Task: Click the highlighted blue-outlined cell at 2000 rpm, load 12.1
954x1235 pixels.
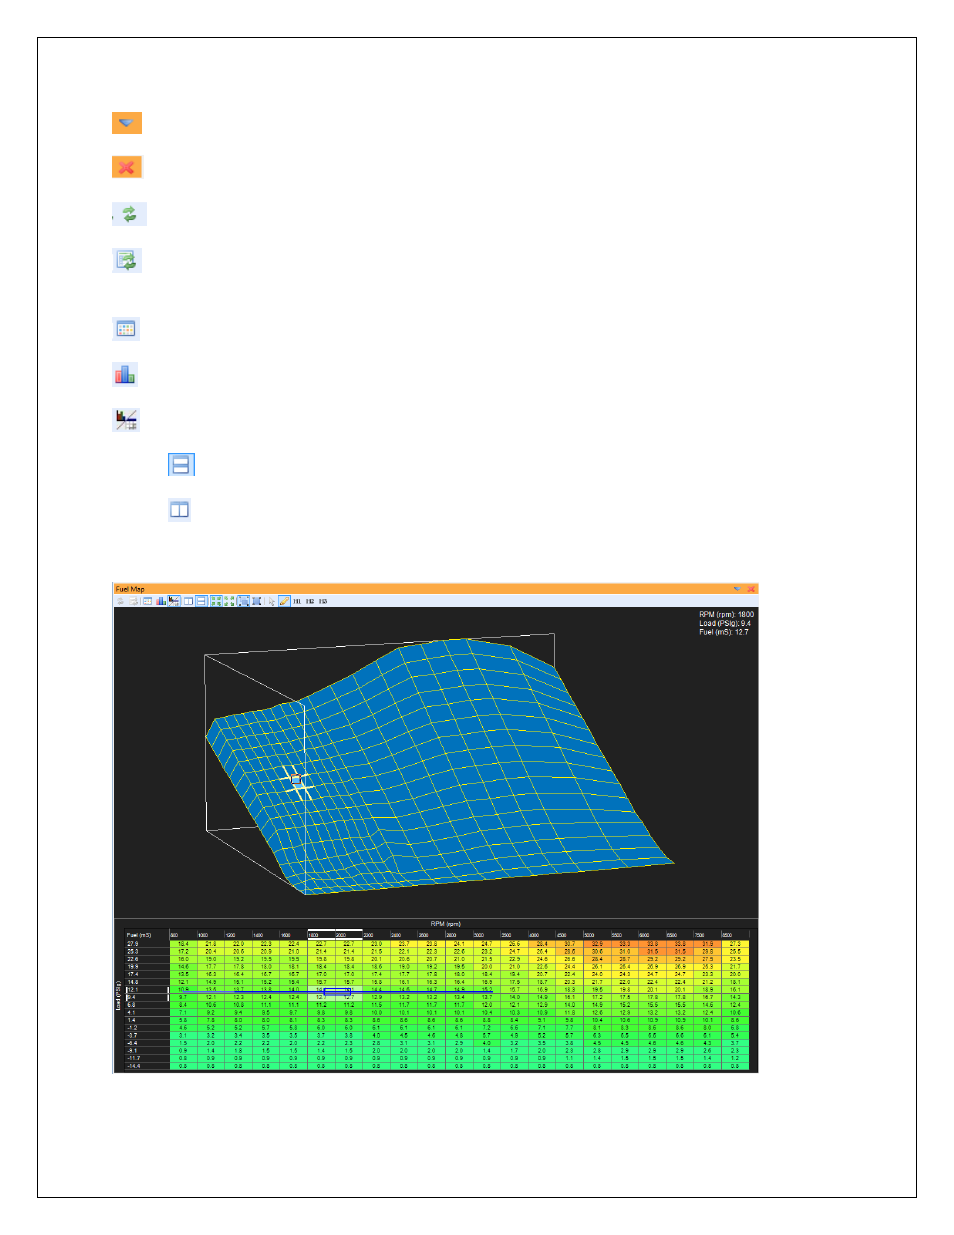Action: coord(337,991)
